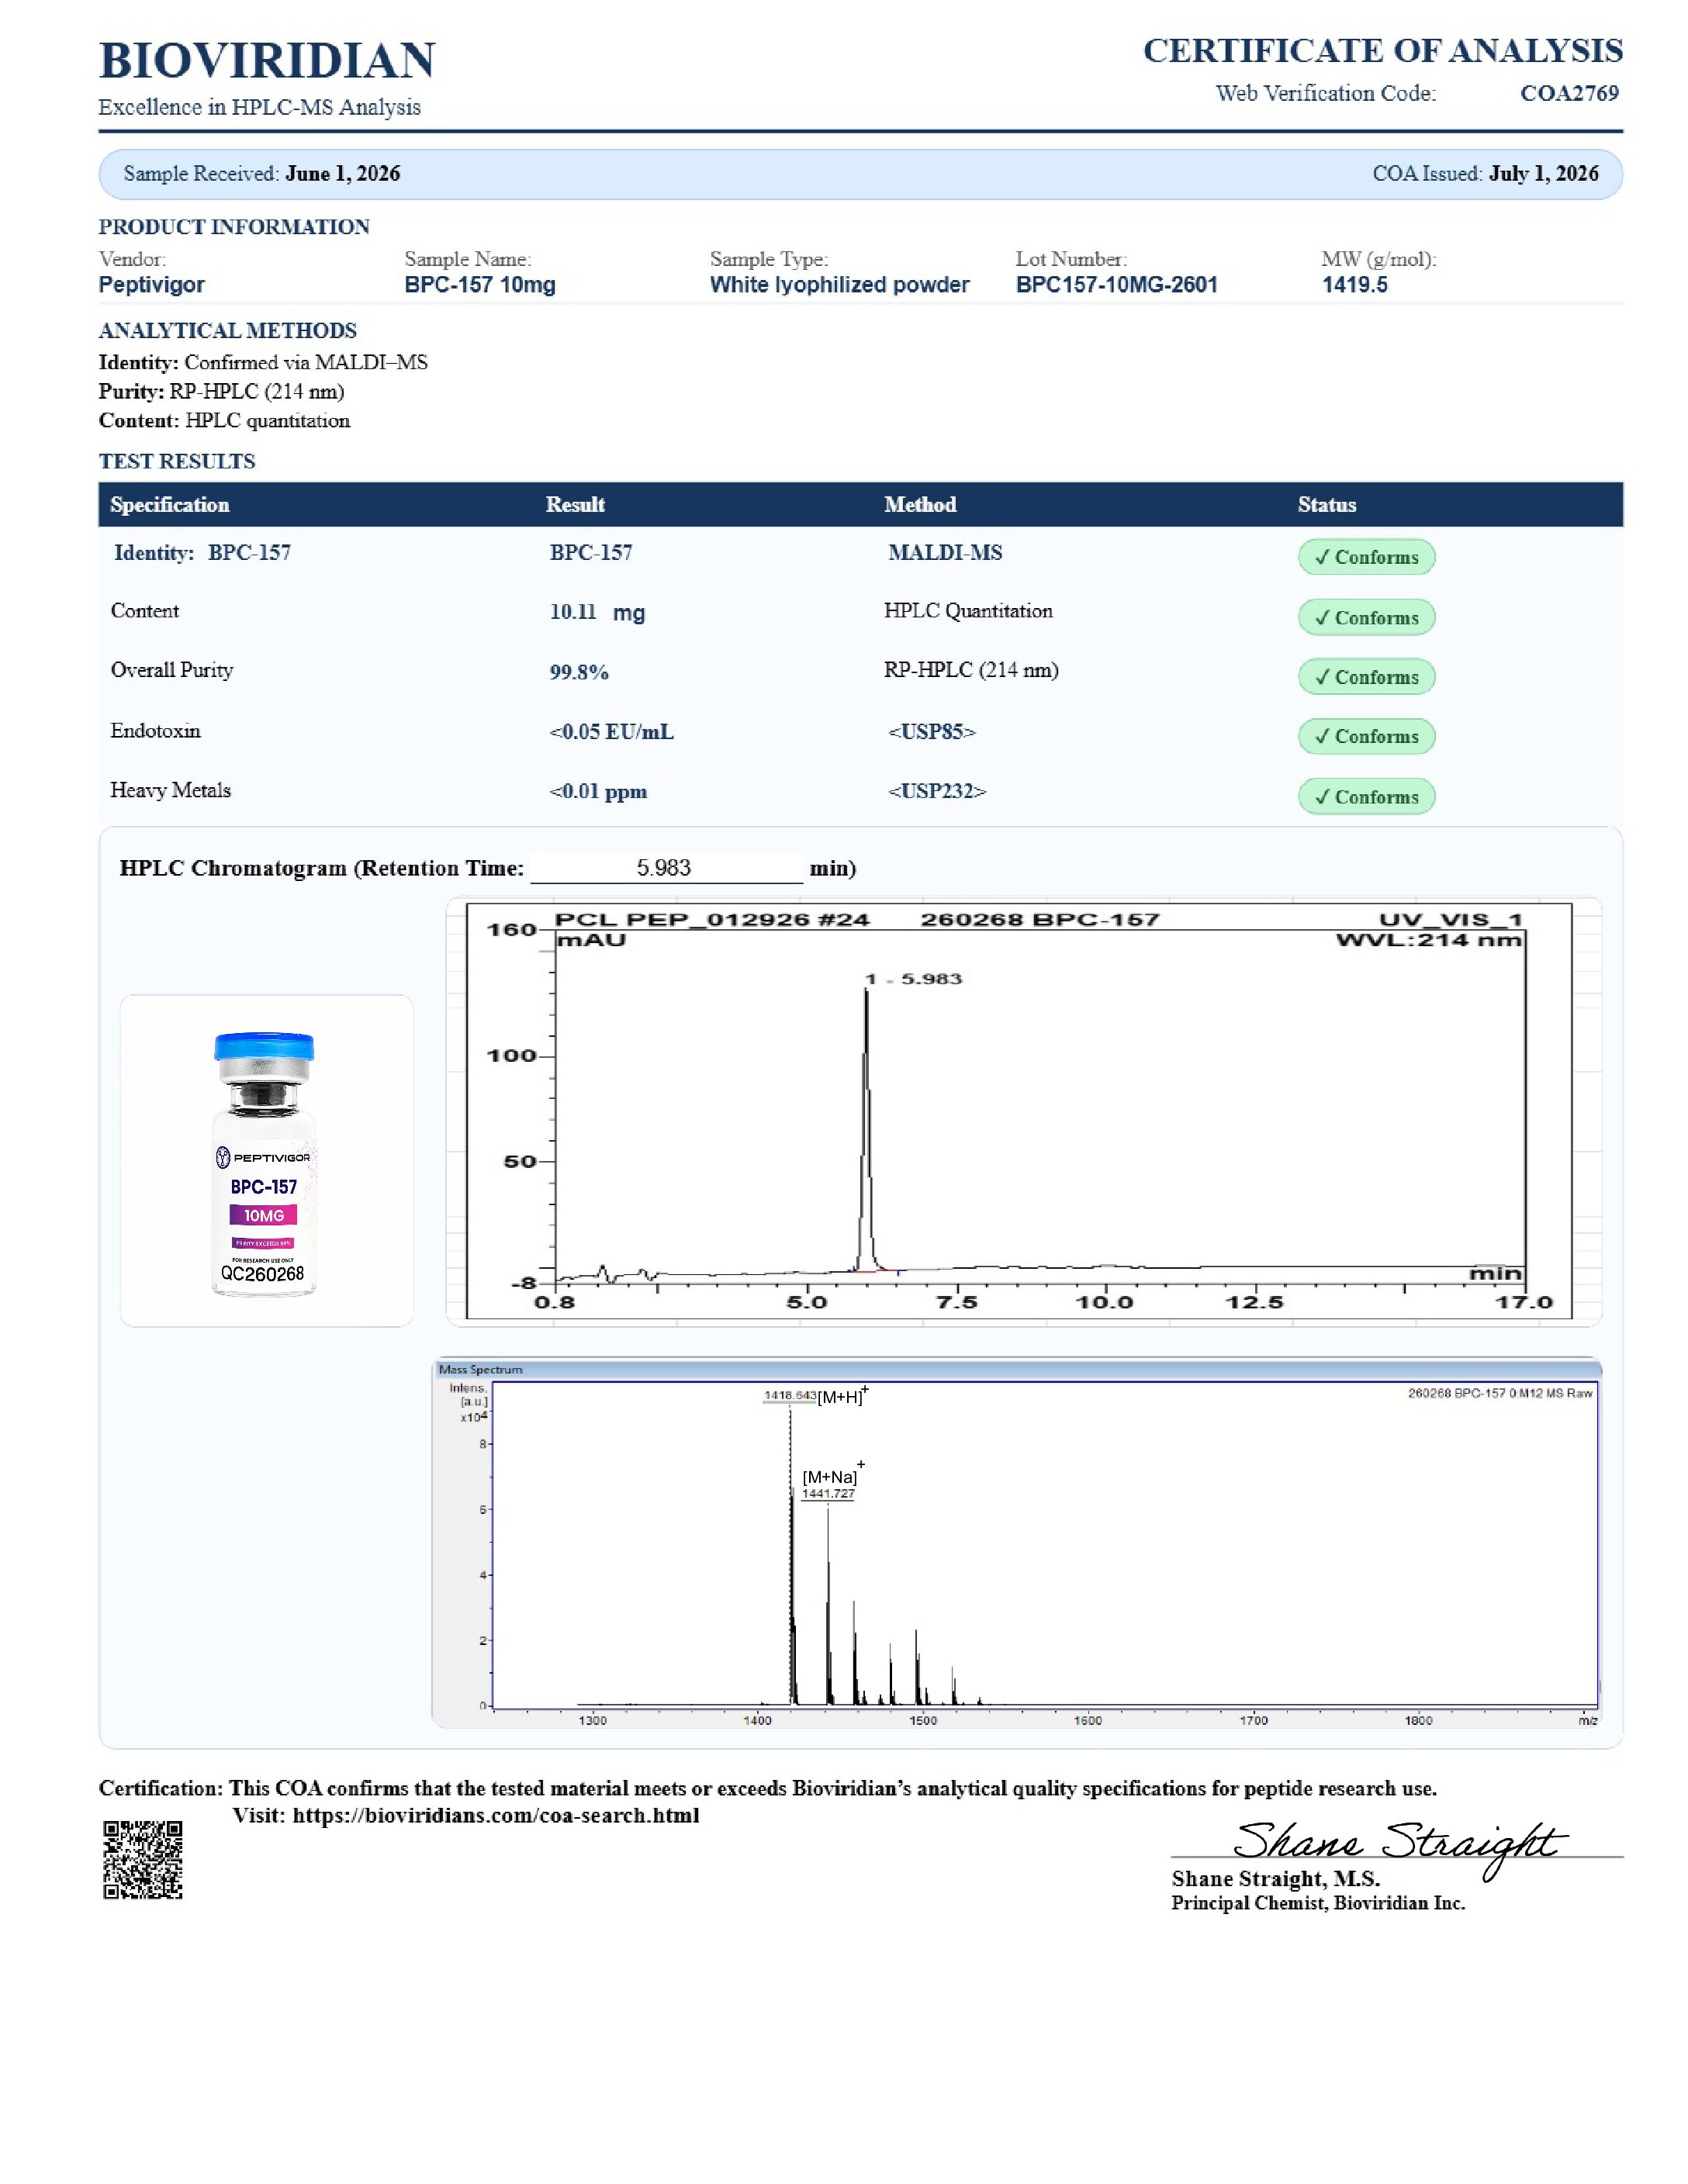Click the "Specification" column header
Image resolution: width=1688 pixels, height=2184 pixels.
tap(170, 505)
